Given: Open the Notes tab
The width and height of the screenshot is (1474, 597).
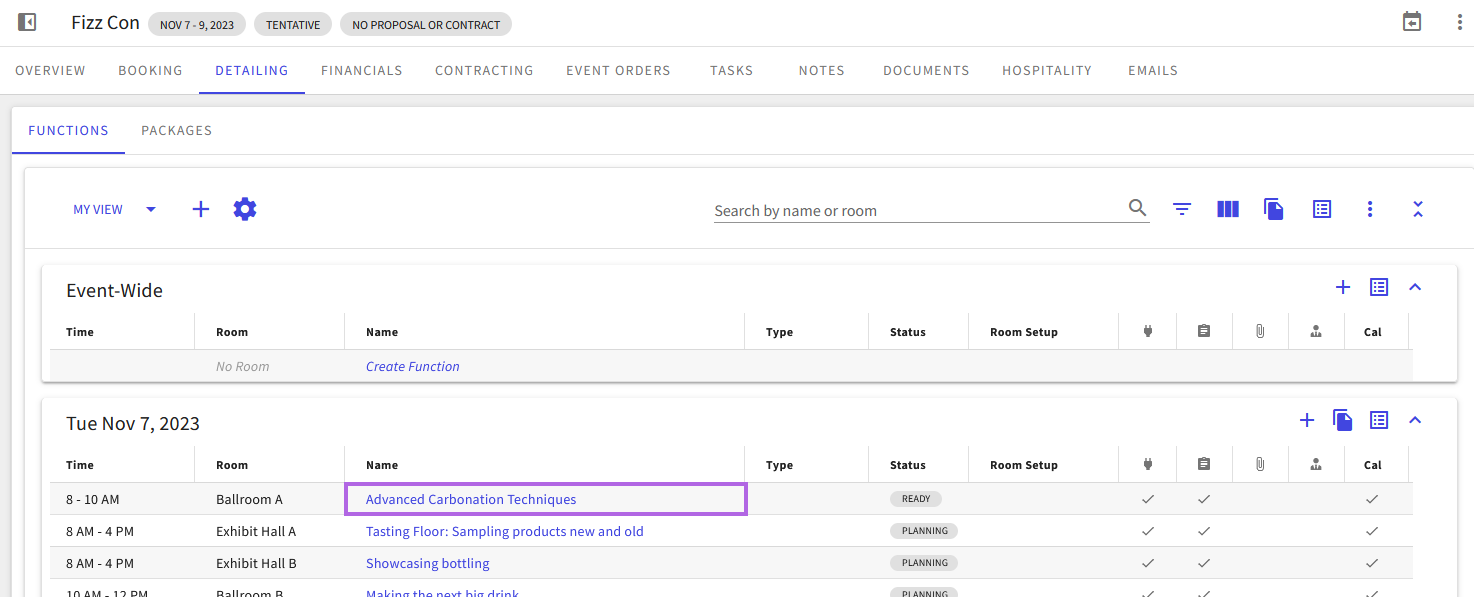Looking at the screenshot, I should click(x=821, y=71).
